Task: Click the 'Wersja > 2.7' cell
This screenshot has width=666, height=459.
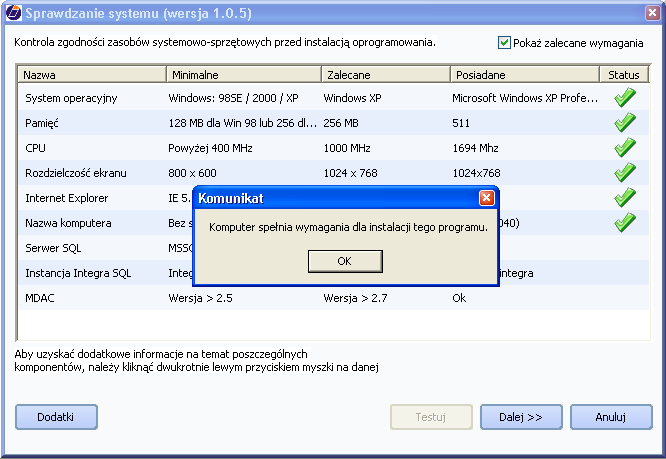Action: coord(355,298)
